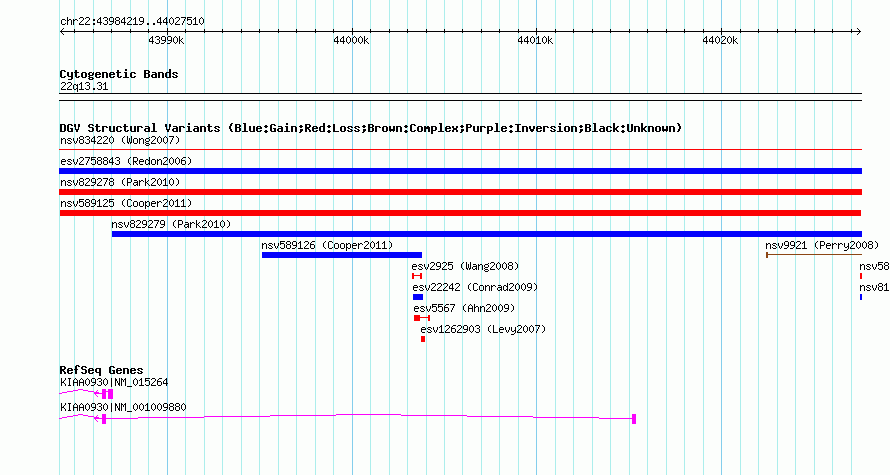The height and width of the screenshot is (475, 890).
Task: Click the chr22:43984219..44027510 coordinates text
Action: [132, 21]
